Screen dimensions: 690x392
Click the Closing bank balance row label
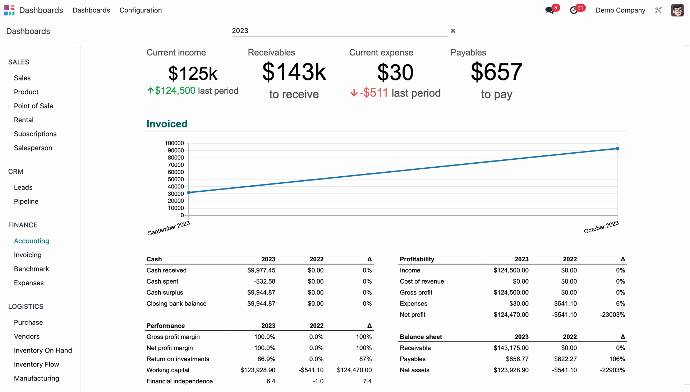pyautogui.click(x=176, y=304)
